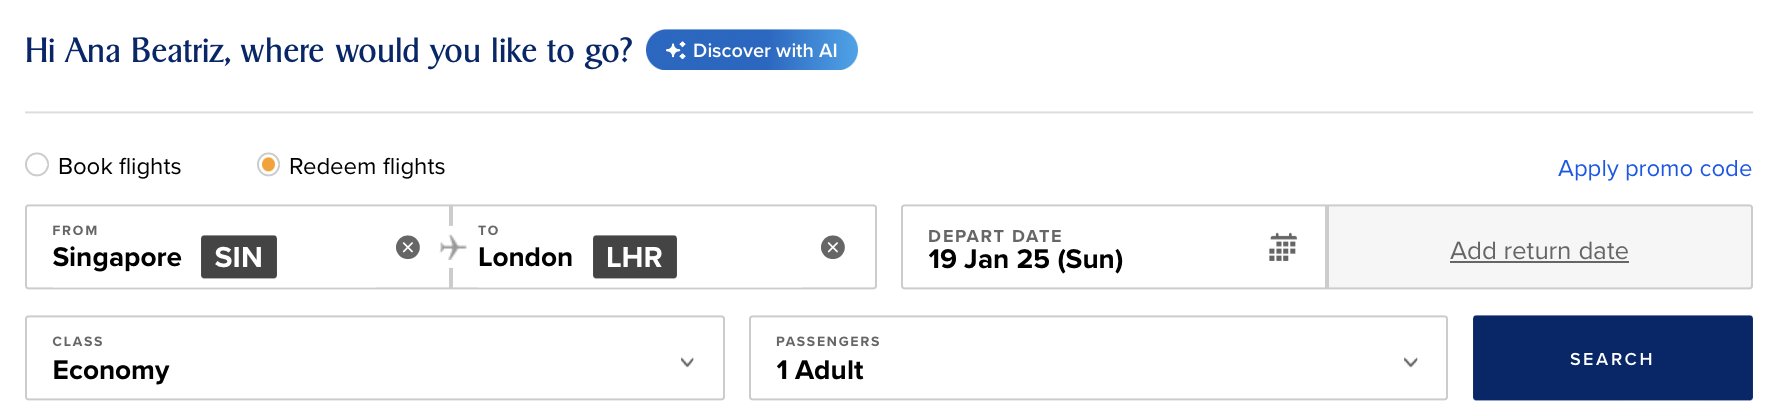The width and height of the screenshot is (1778, 416).
Task: Click Add return date link
Action: (1539, 251)
